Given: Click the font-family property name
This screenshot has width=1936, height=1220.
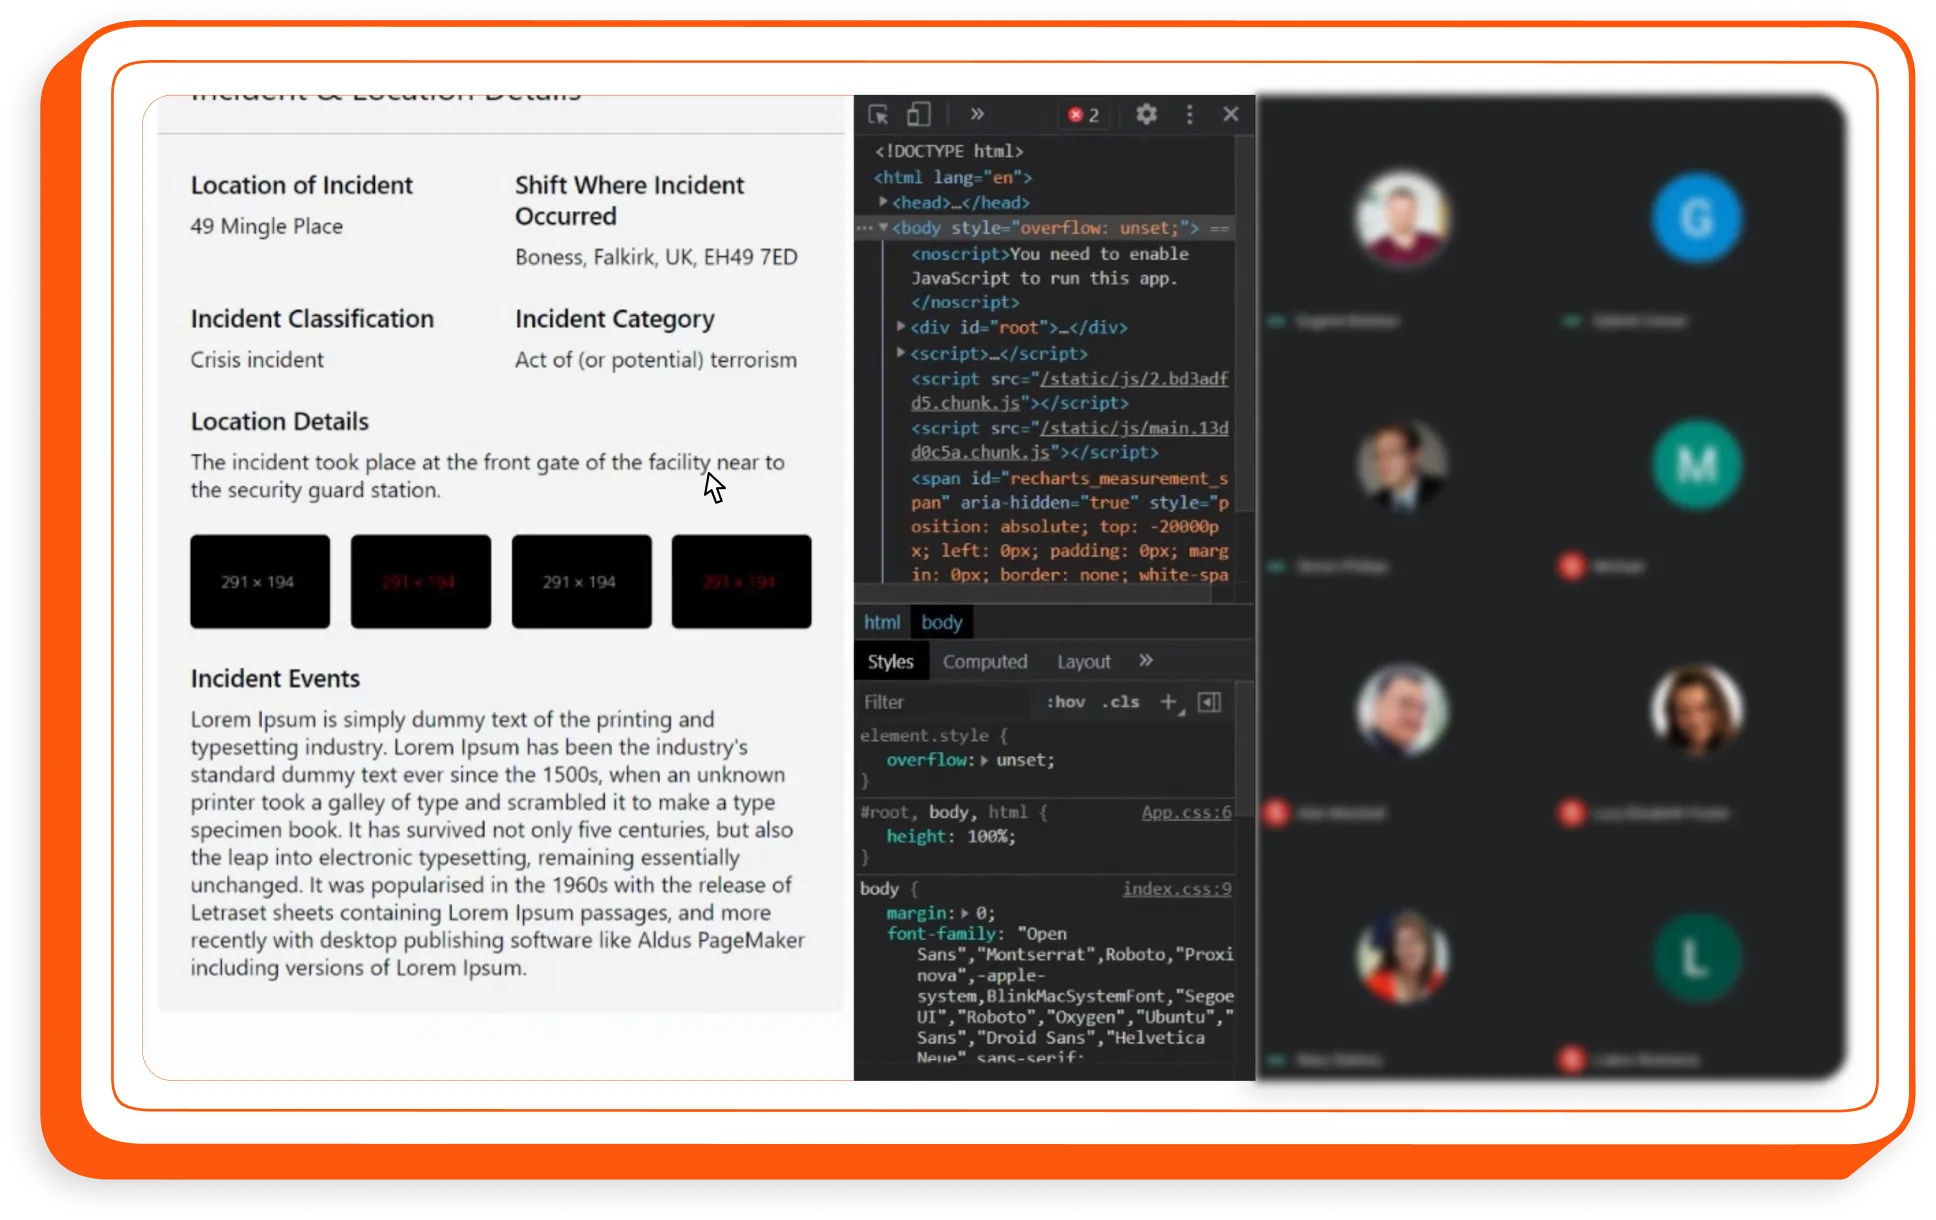Looking at the screenshot, I should pos(940,933).
